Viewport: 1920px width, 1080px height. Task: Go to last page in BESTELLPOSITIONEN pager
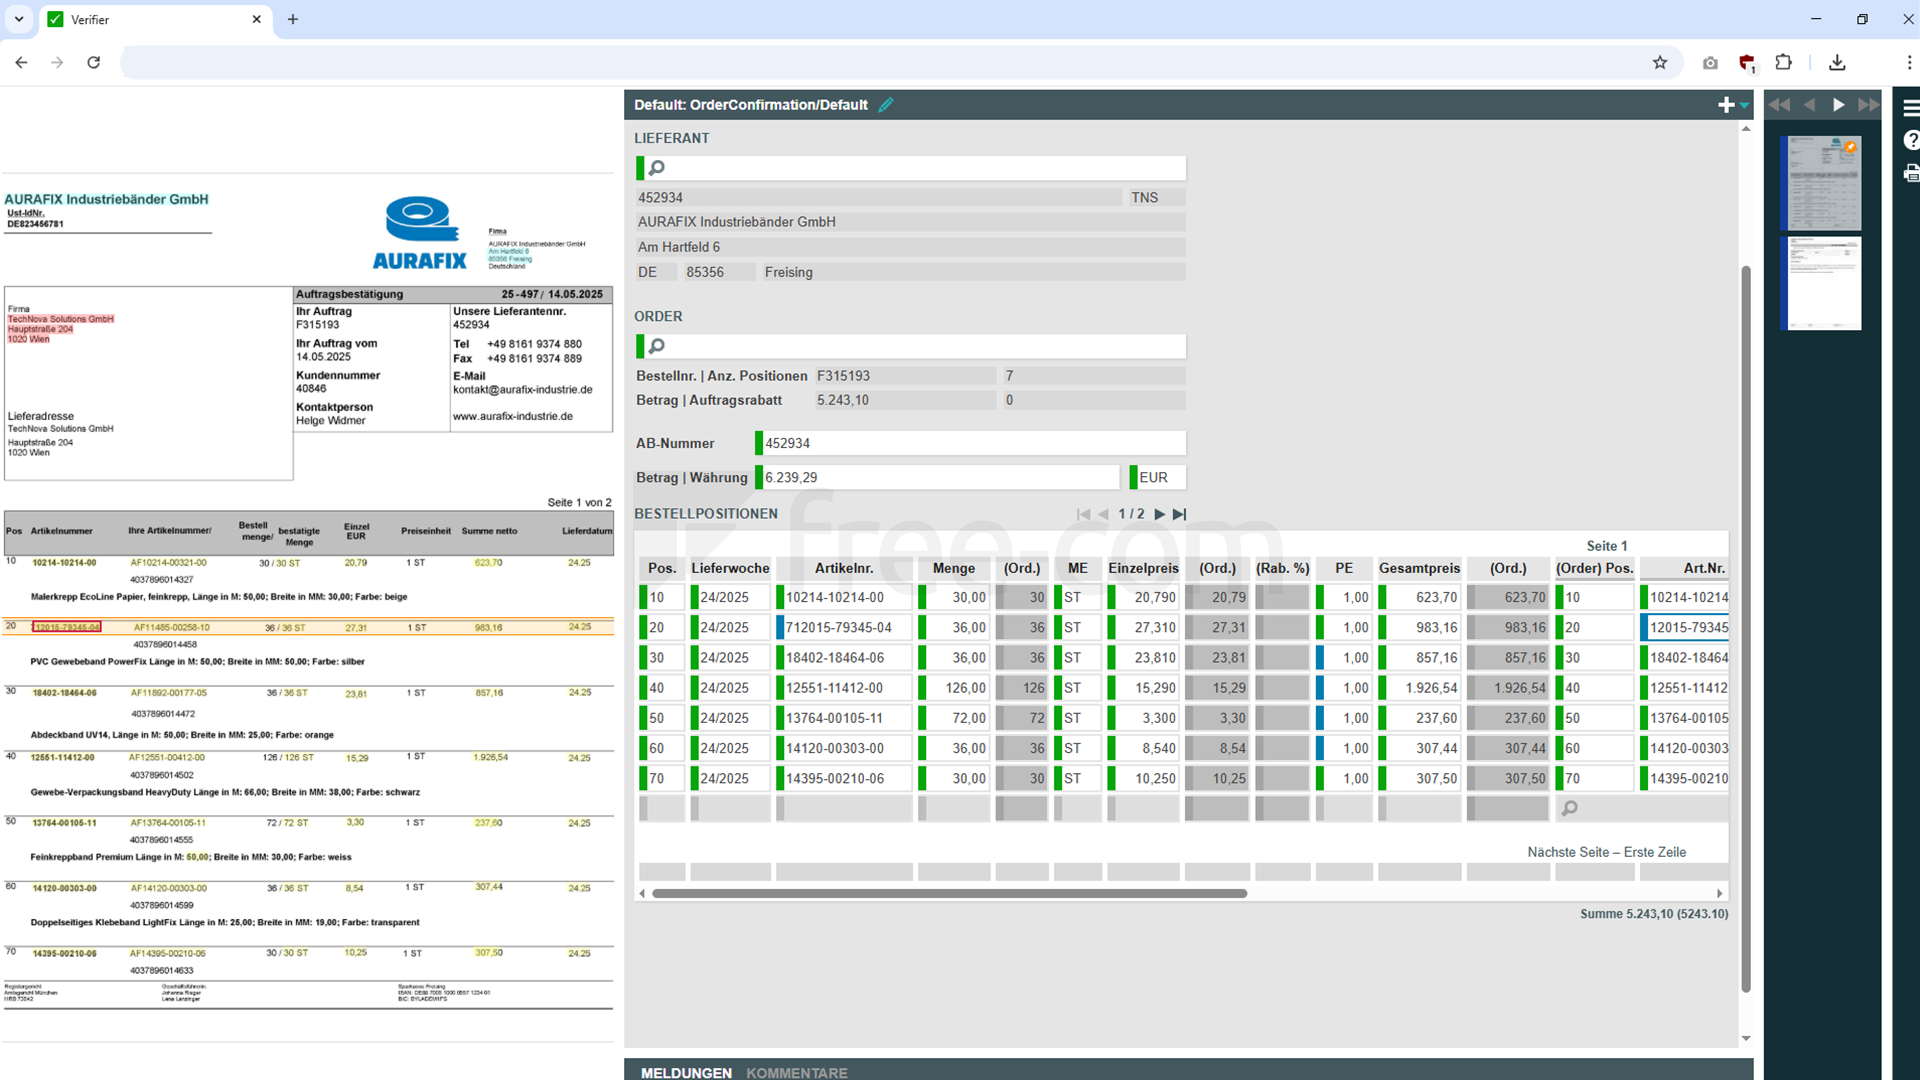point(1180,514)
